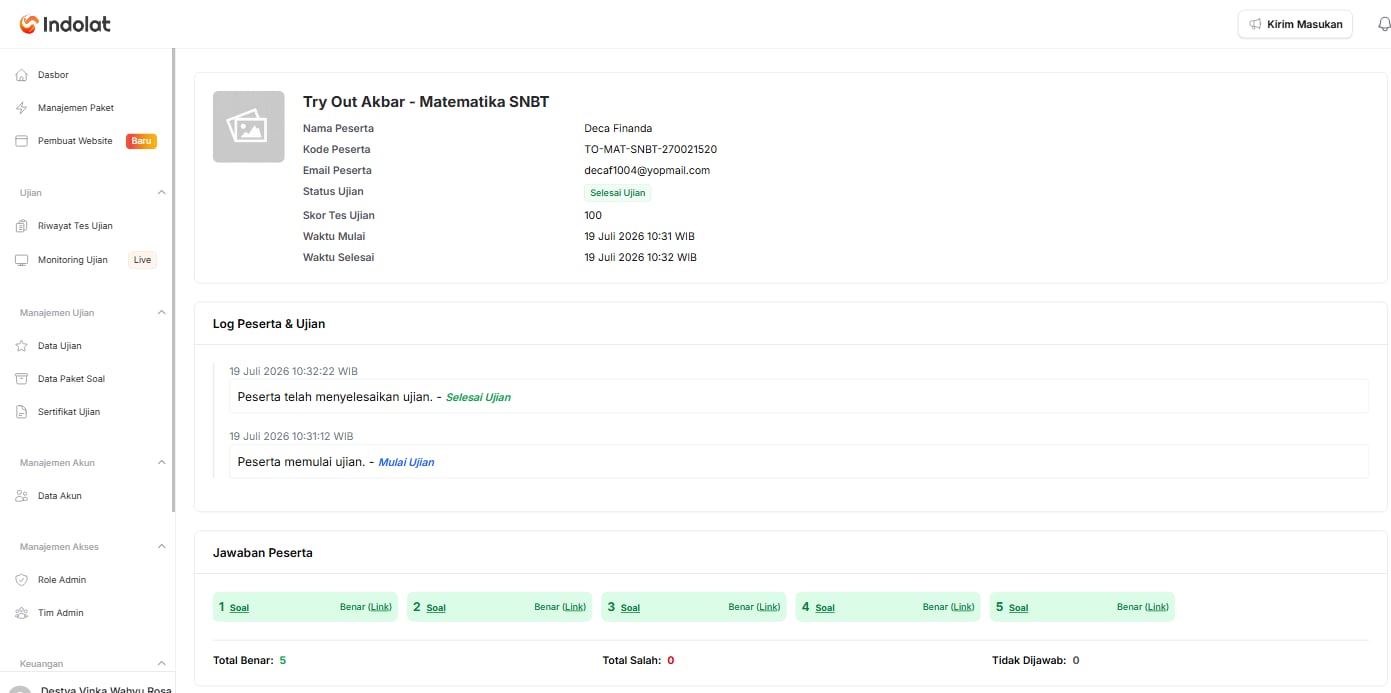The height and width of the screenshot is (693, 1391).
Task: Click the Total Salah count
Action: point(671,661)
